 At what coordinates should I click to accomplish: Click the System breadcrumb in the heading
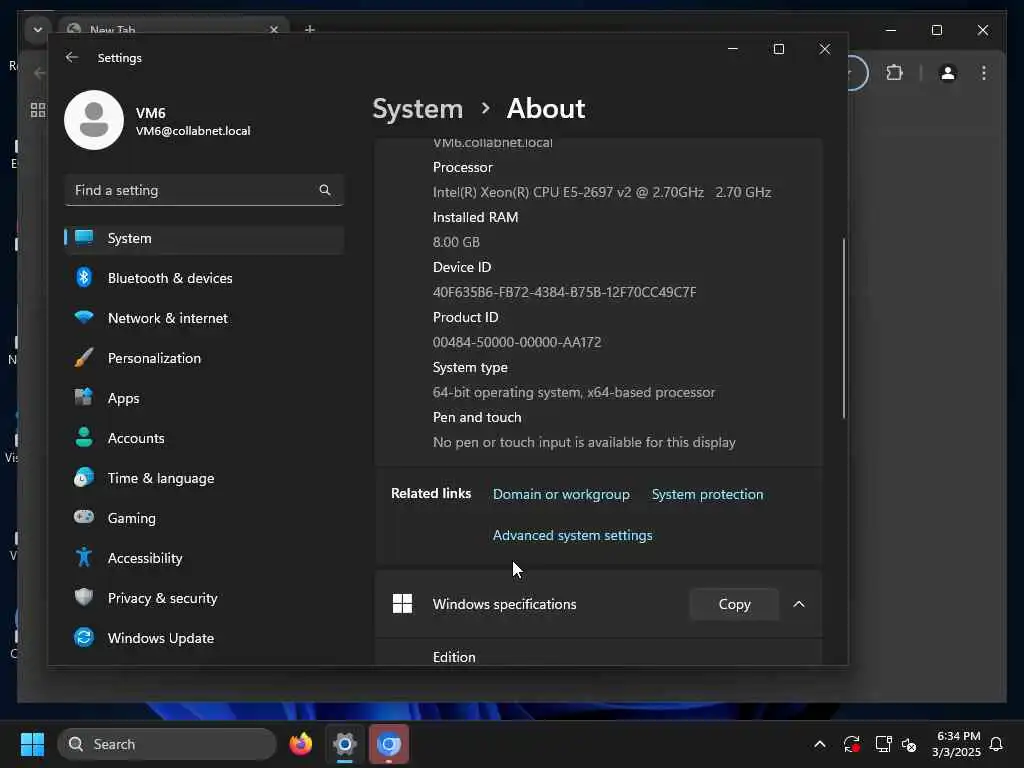click(417, 109)
